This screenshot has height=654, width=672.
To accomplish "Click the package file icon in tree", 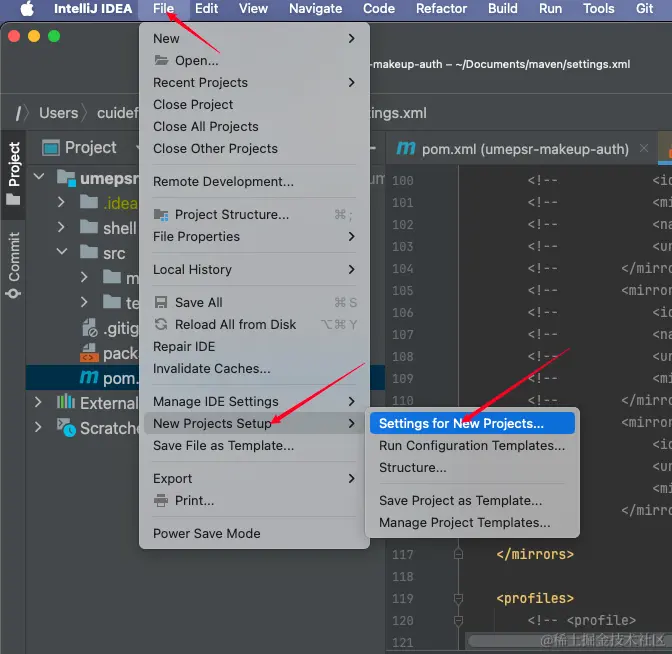I will [89, 353].
